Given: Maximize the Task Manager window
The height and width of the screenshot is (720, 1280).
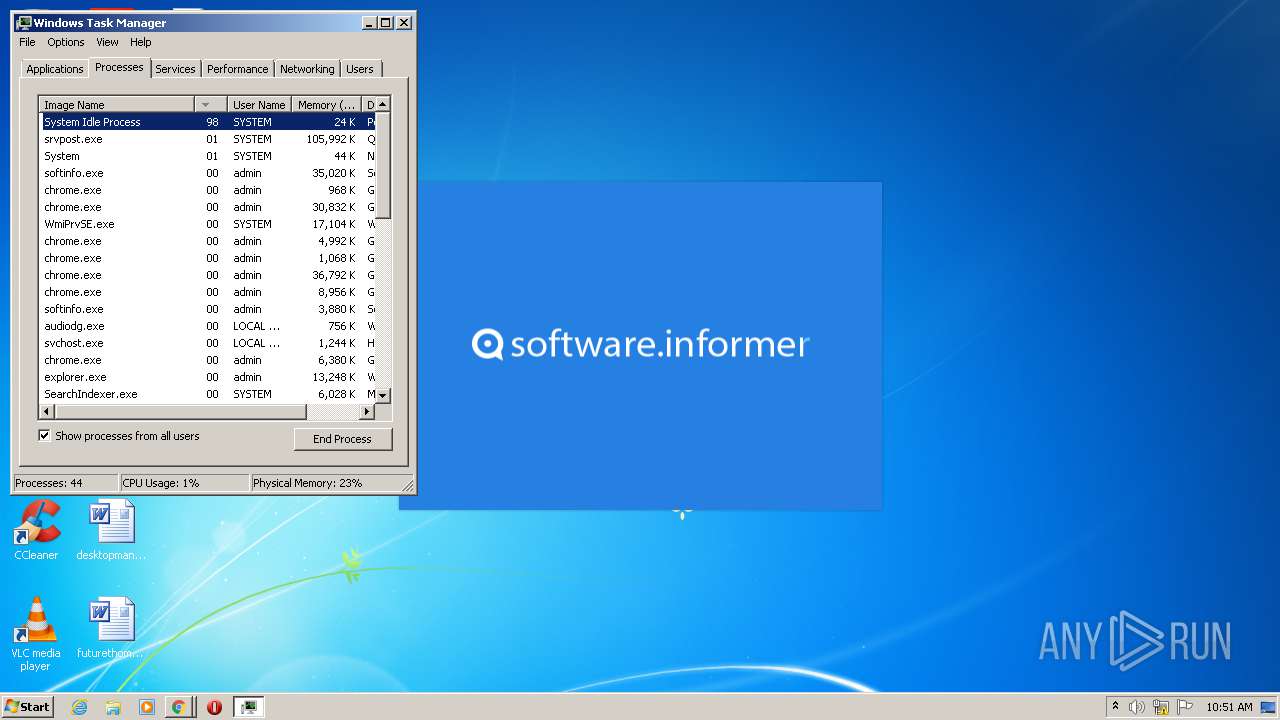Looking at the screenshot, I should [386, 22].
